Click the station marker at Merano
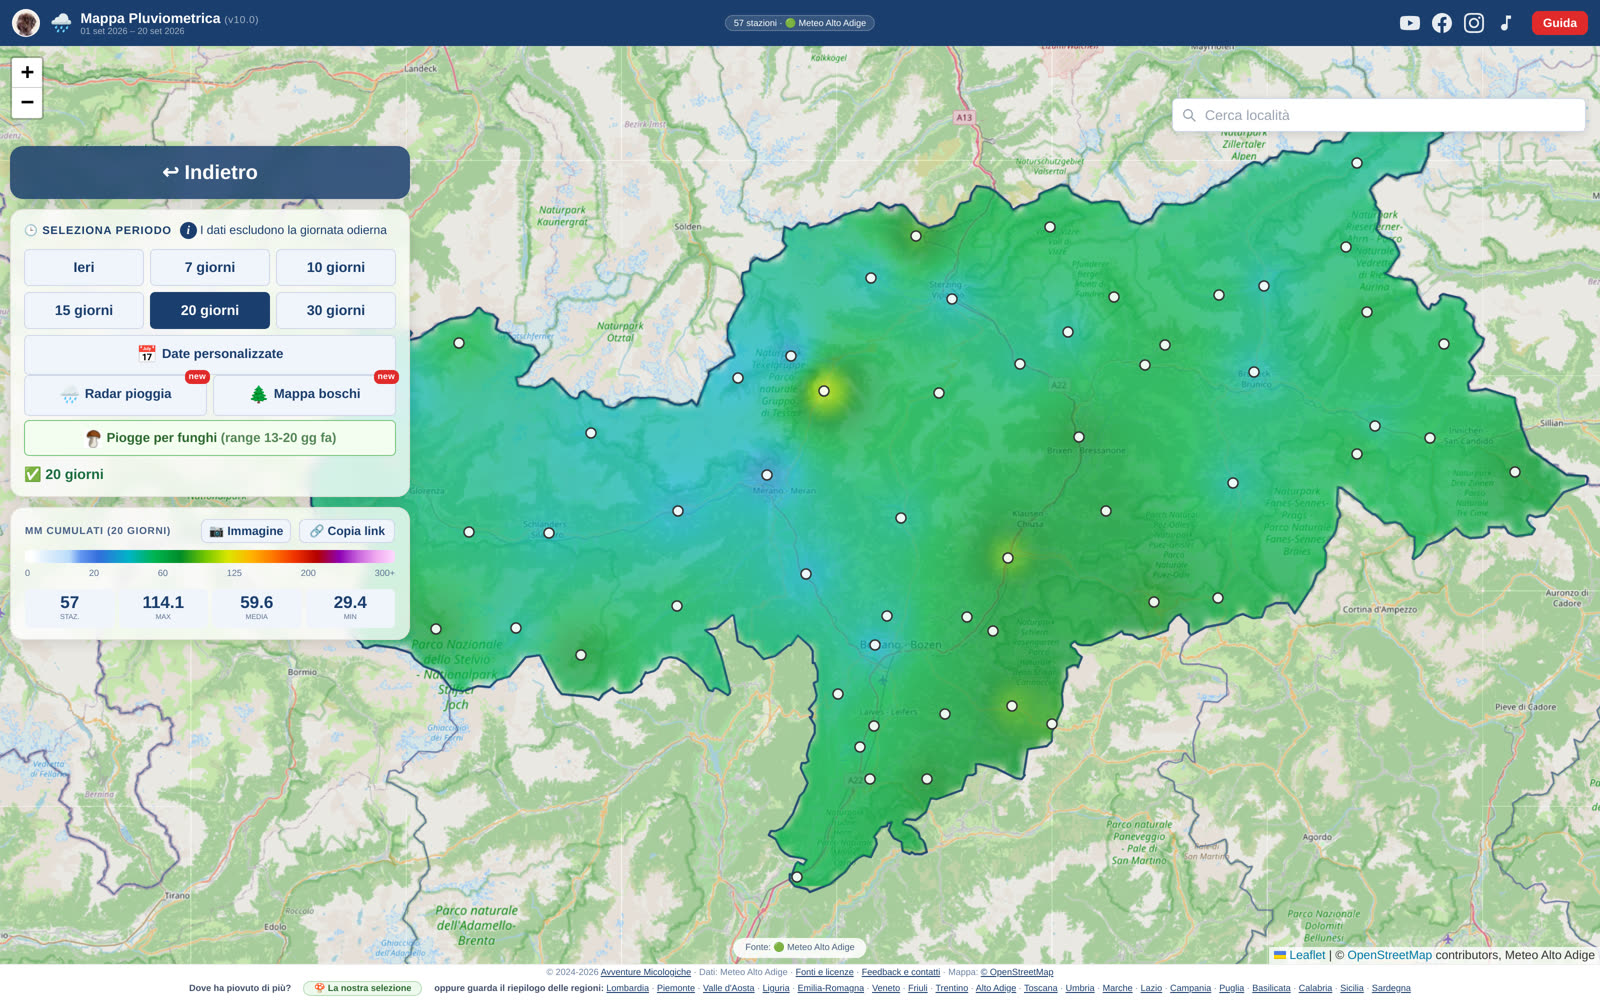The width and height of the screenshot is (1600, 1000). point(767,475)
